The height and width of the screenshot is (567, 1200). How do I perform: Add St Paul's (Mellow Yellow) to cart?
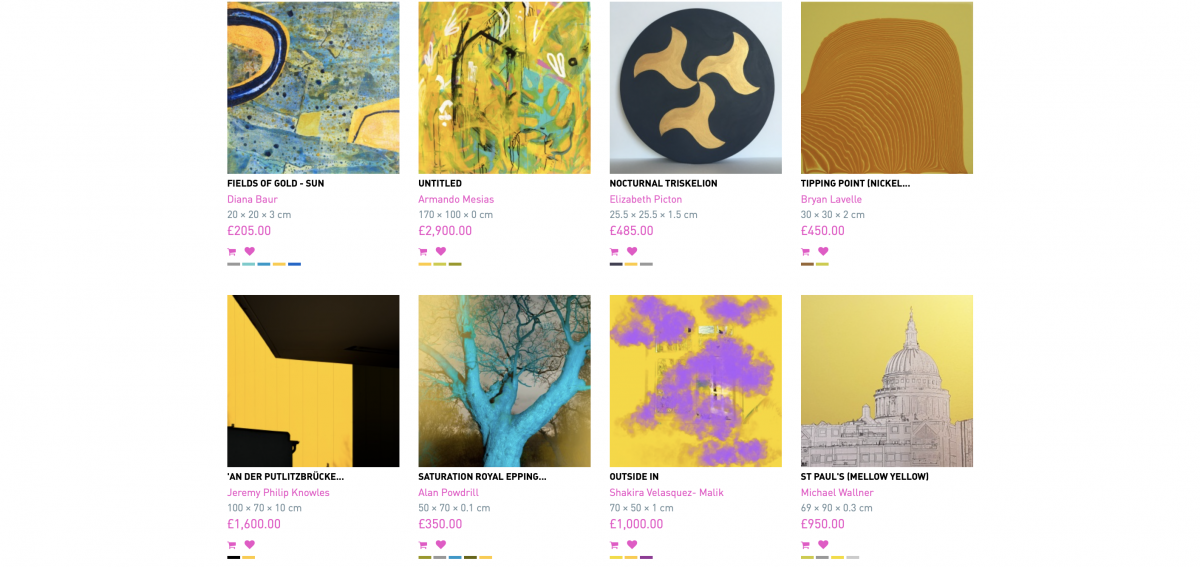[x=806, y=545]
